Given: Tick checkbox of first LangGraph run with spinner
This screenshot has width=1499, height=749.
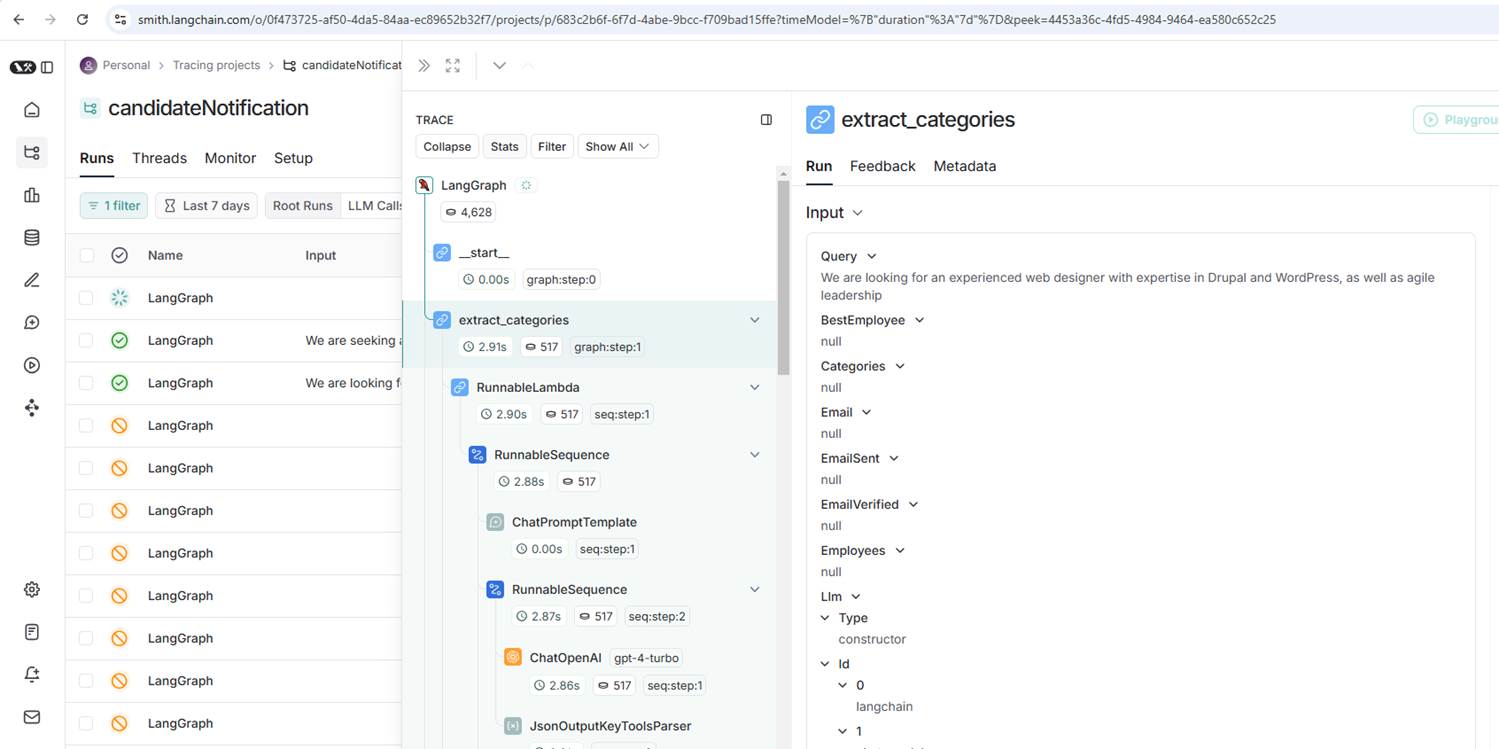Looking at the screenshot, I should (86, 298).
